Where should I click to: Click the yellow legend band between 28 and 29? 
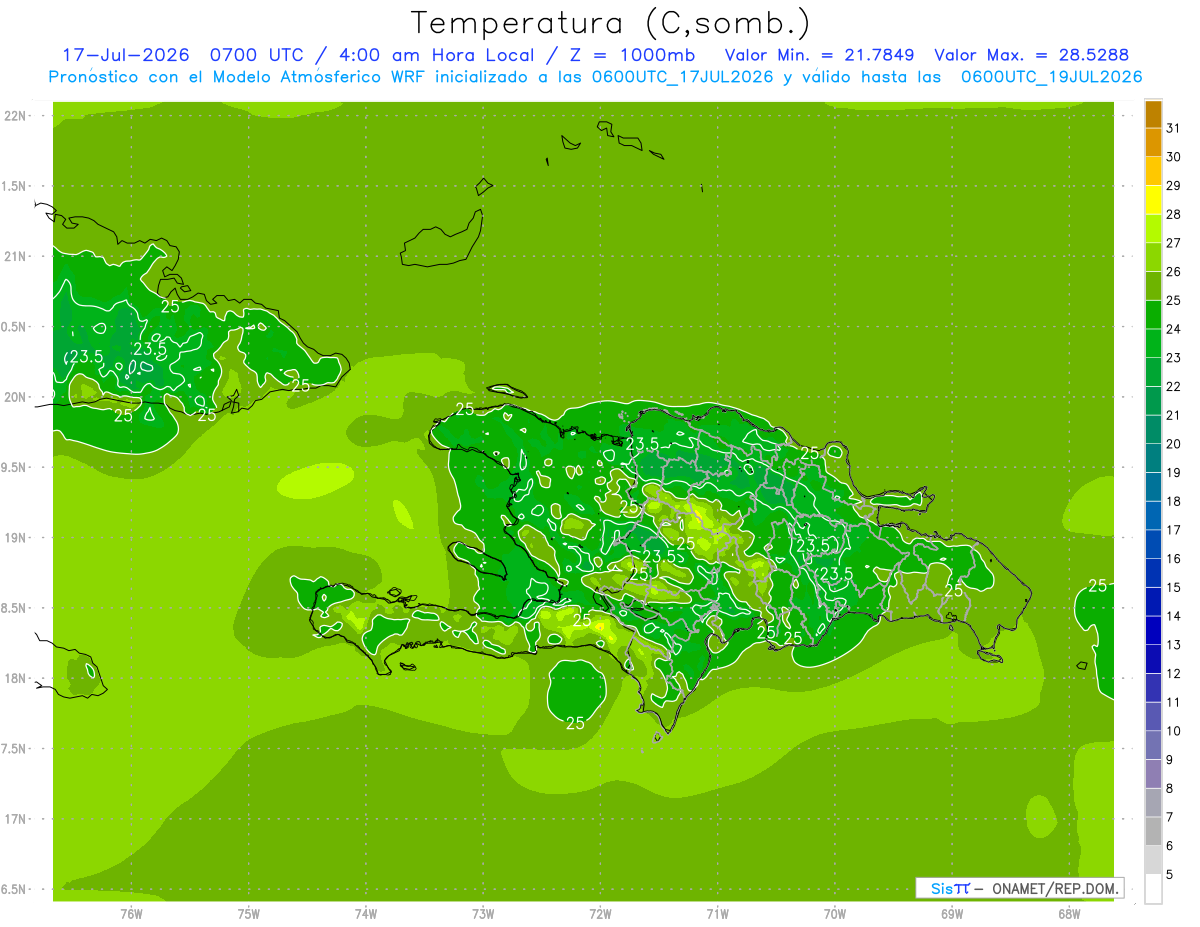tap(1153, 200)
